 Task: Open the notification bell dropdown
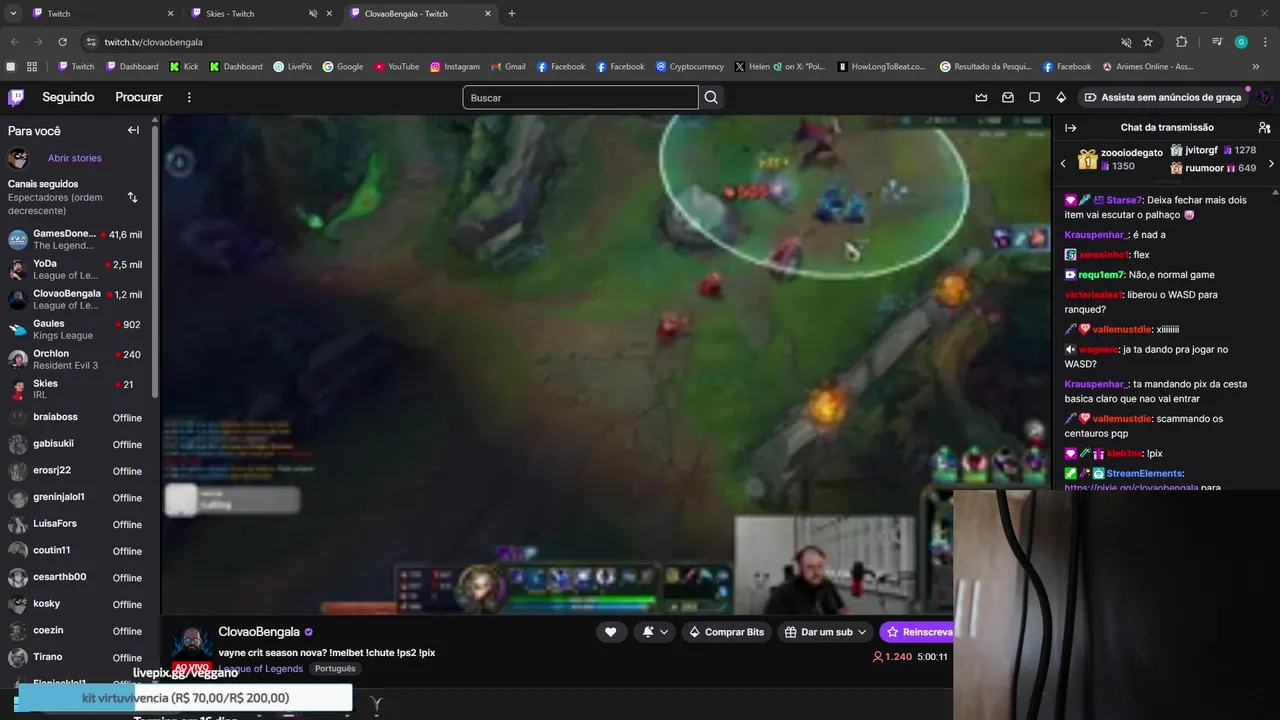click(x=655, y=632)
